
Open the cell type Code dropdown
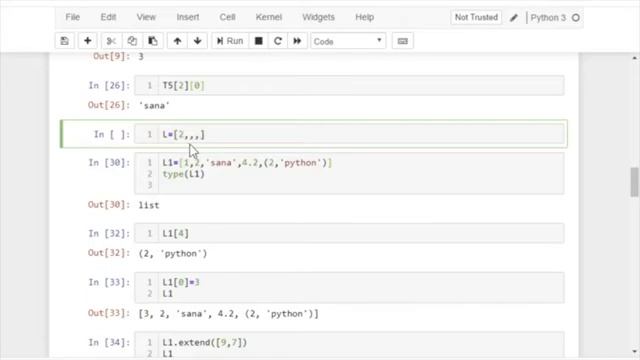pos(348,41)
